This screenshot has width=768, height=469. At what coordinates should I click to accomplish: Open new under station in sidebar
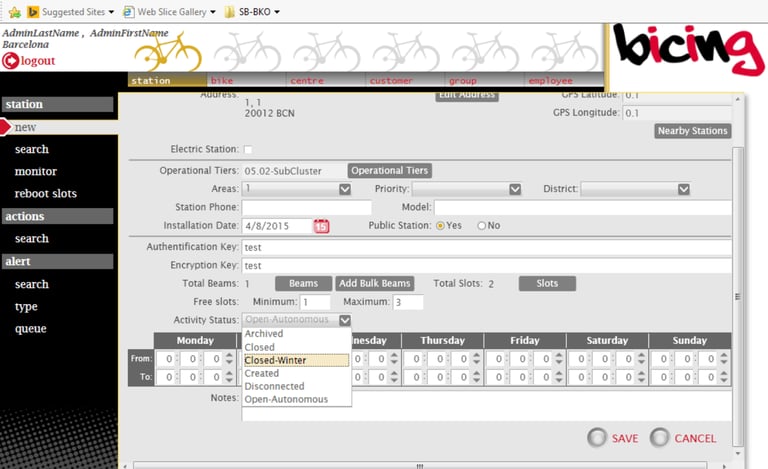25,127
